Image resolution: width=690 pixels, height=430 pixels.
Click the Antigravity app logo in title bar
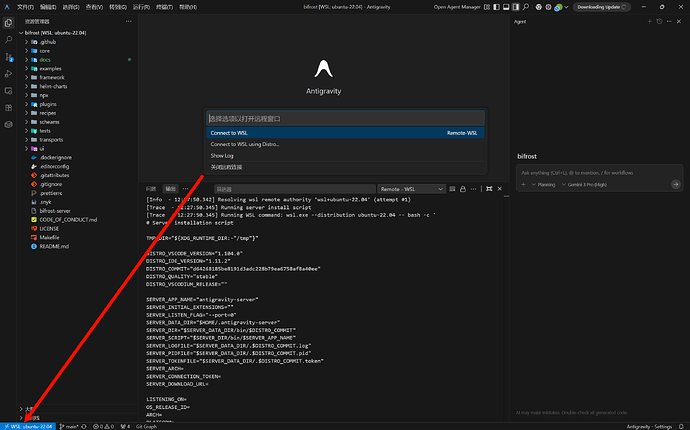click(x=7, y=7)
